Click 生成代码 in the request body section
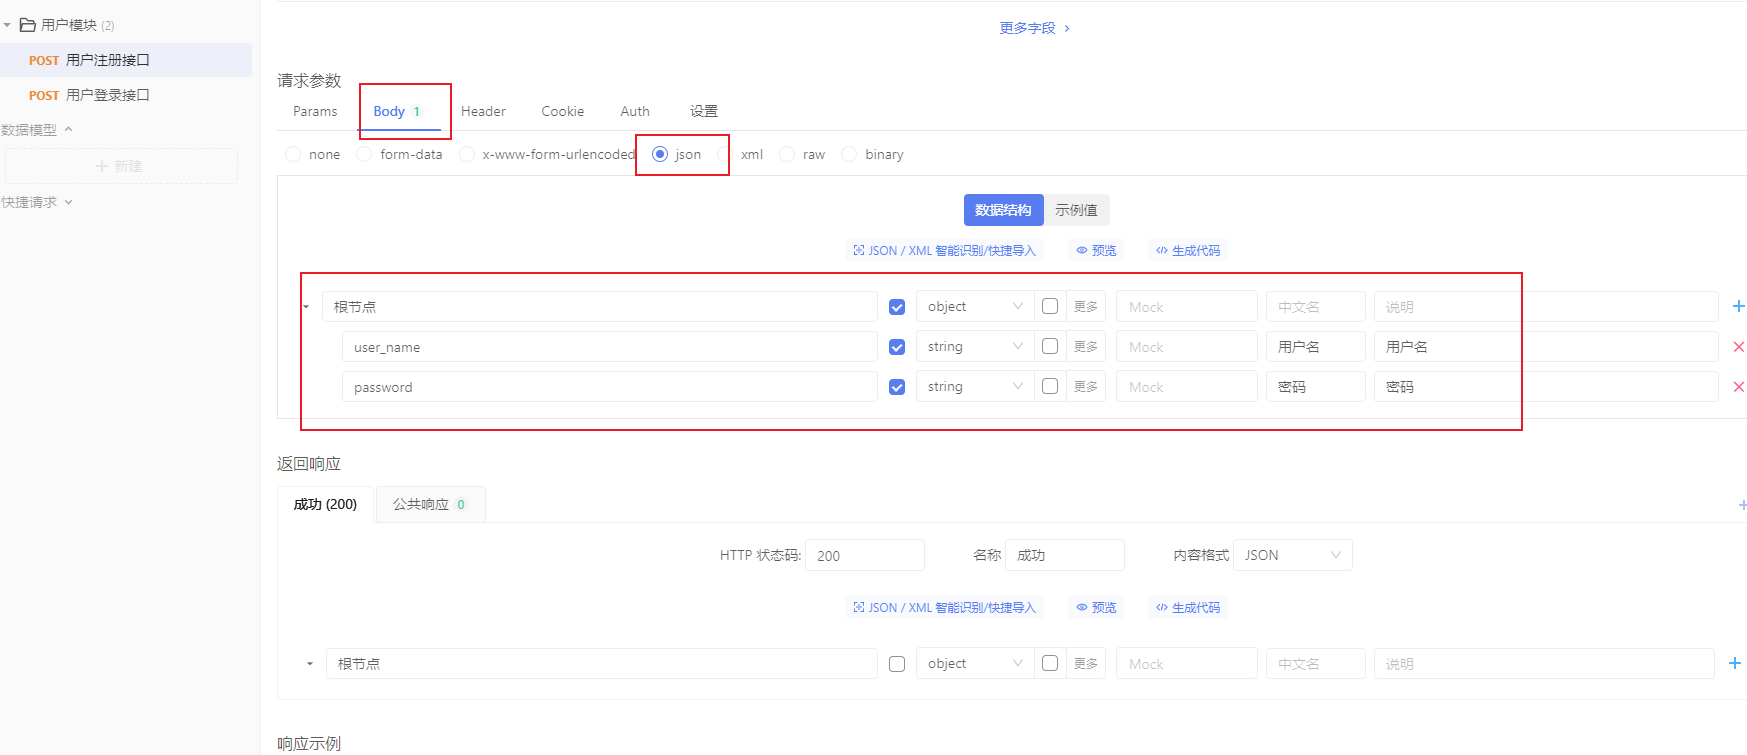The height and width of the screenshot is (755, 1747). point(1188,250)
